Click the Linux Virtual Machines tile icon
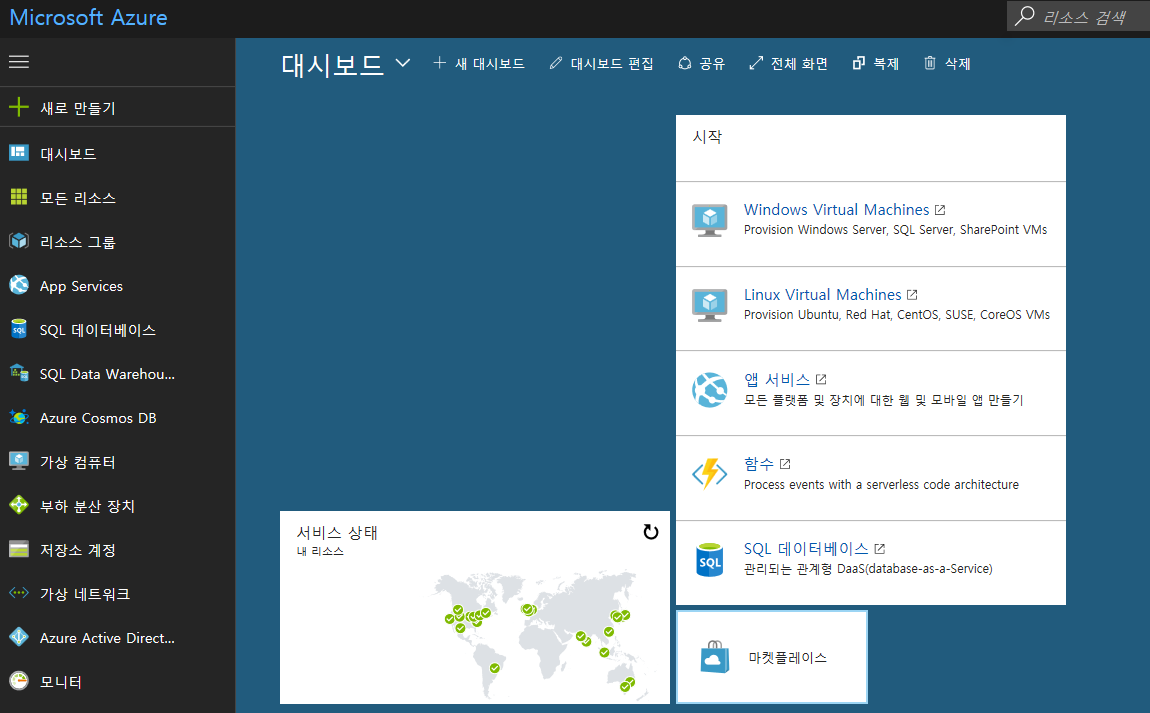Viewport: 1150px width, 713px height. [x=709, y=306]
